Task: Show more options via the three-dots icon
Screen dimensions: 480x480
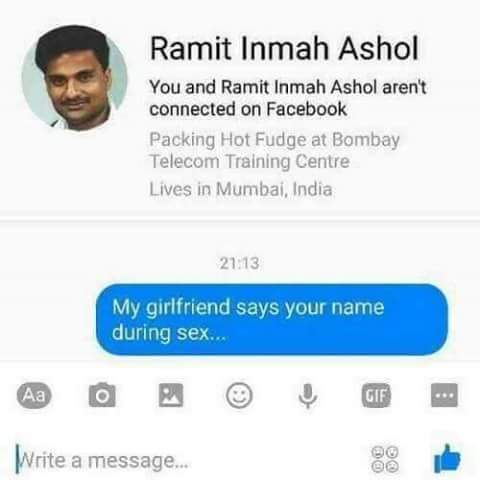Action: click(x=444, y=395)
